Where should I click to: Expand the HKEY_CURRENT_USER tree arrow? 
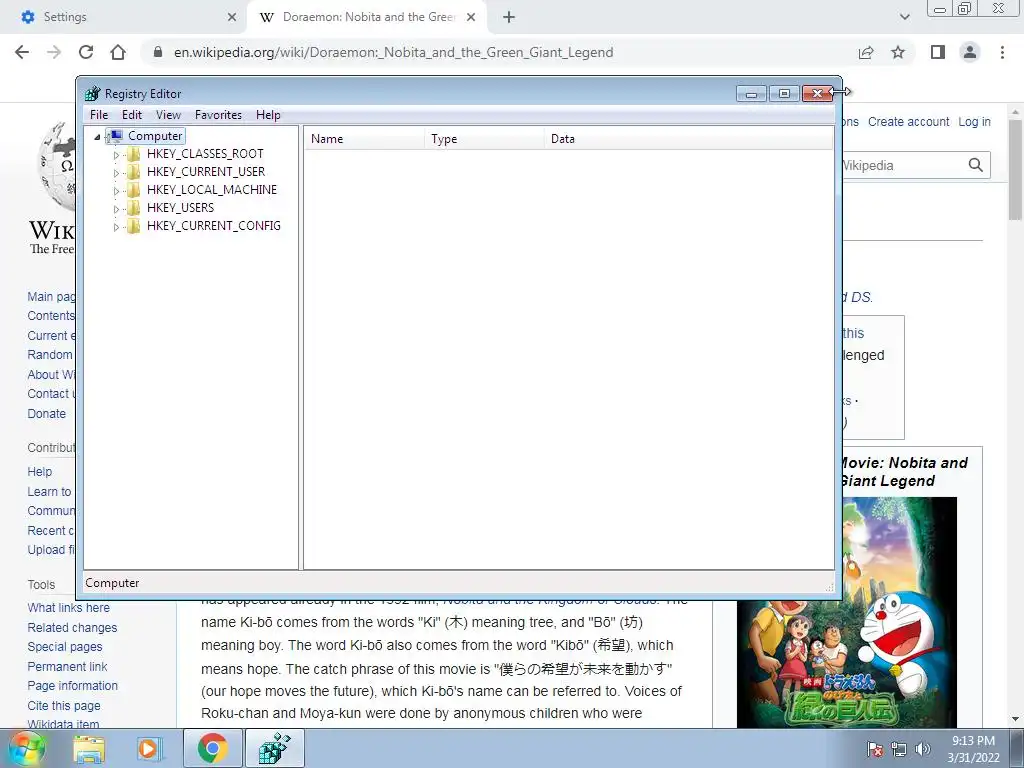point(116,173)
